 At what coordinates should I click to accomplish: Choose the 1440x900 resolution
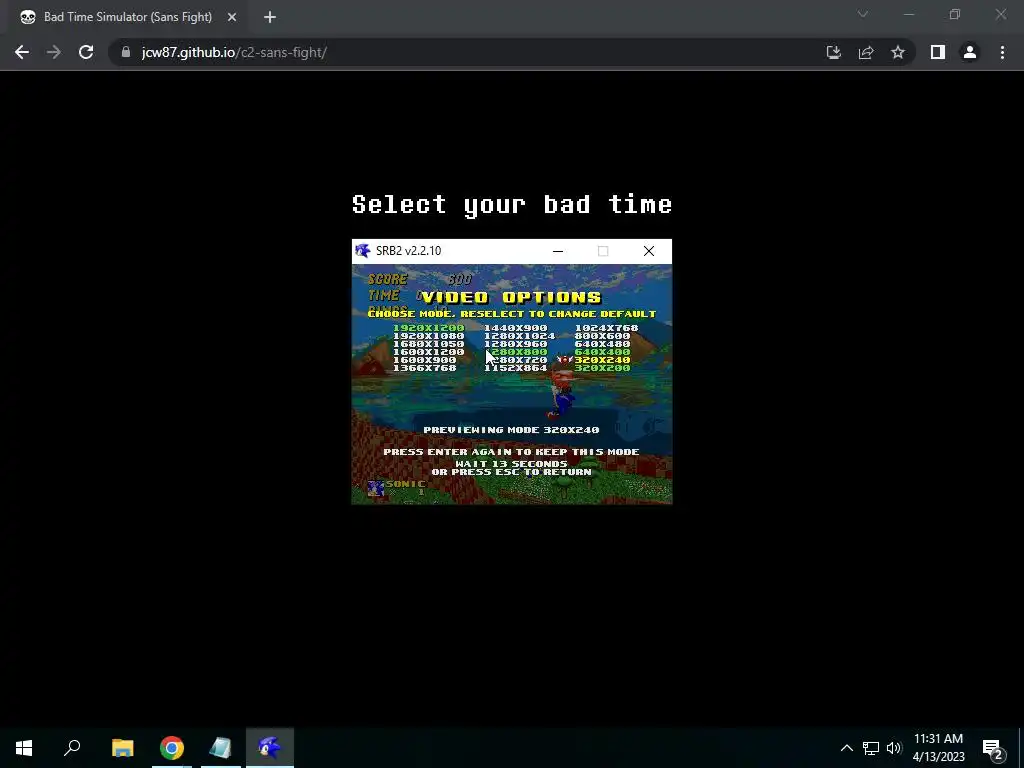pos(515,328)
